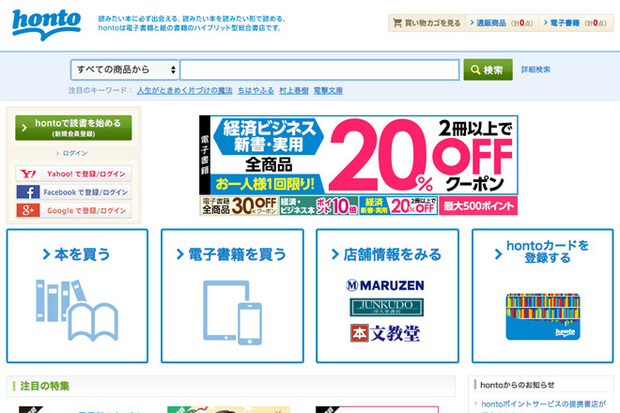
Task: Click the ログイン link
Action: click(x=75, y=153)
